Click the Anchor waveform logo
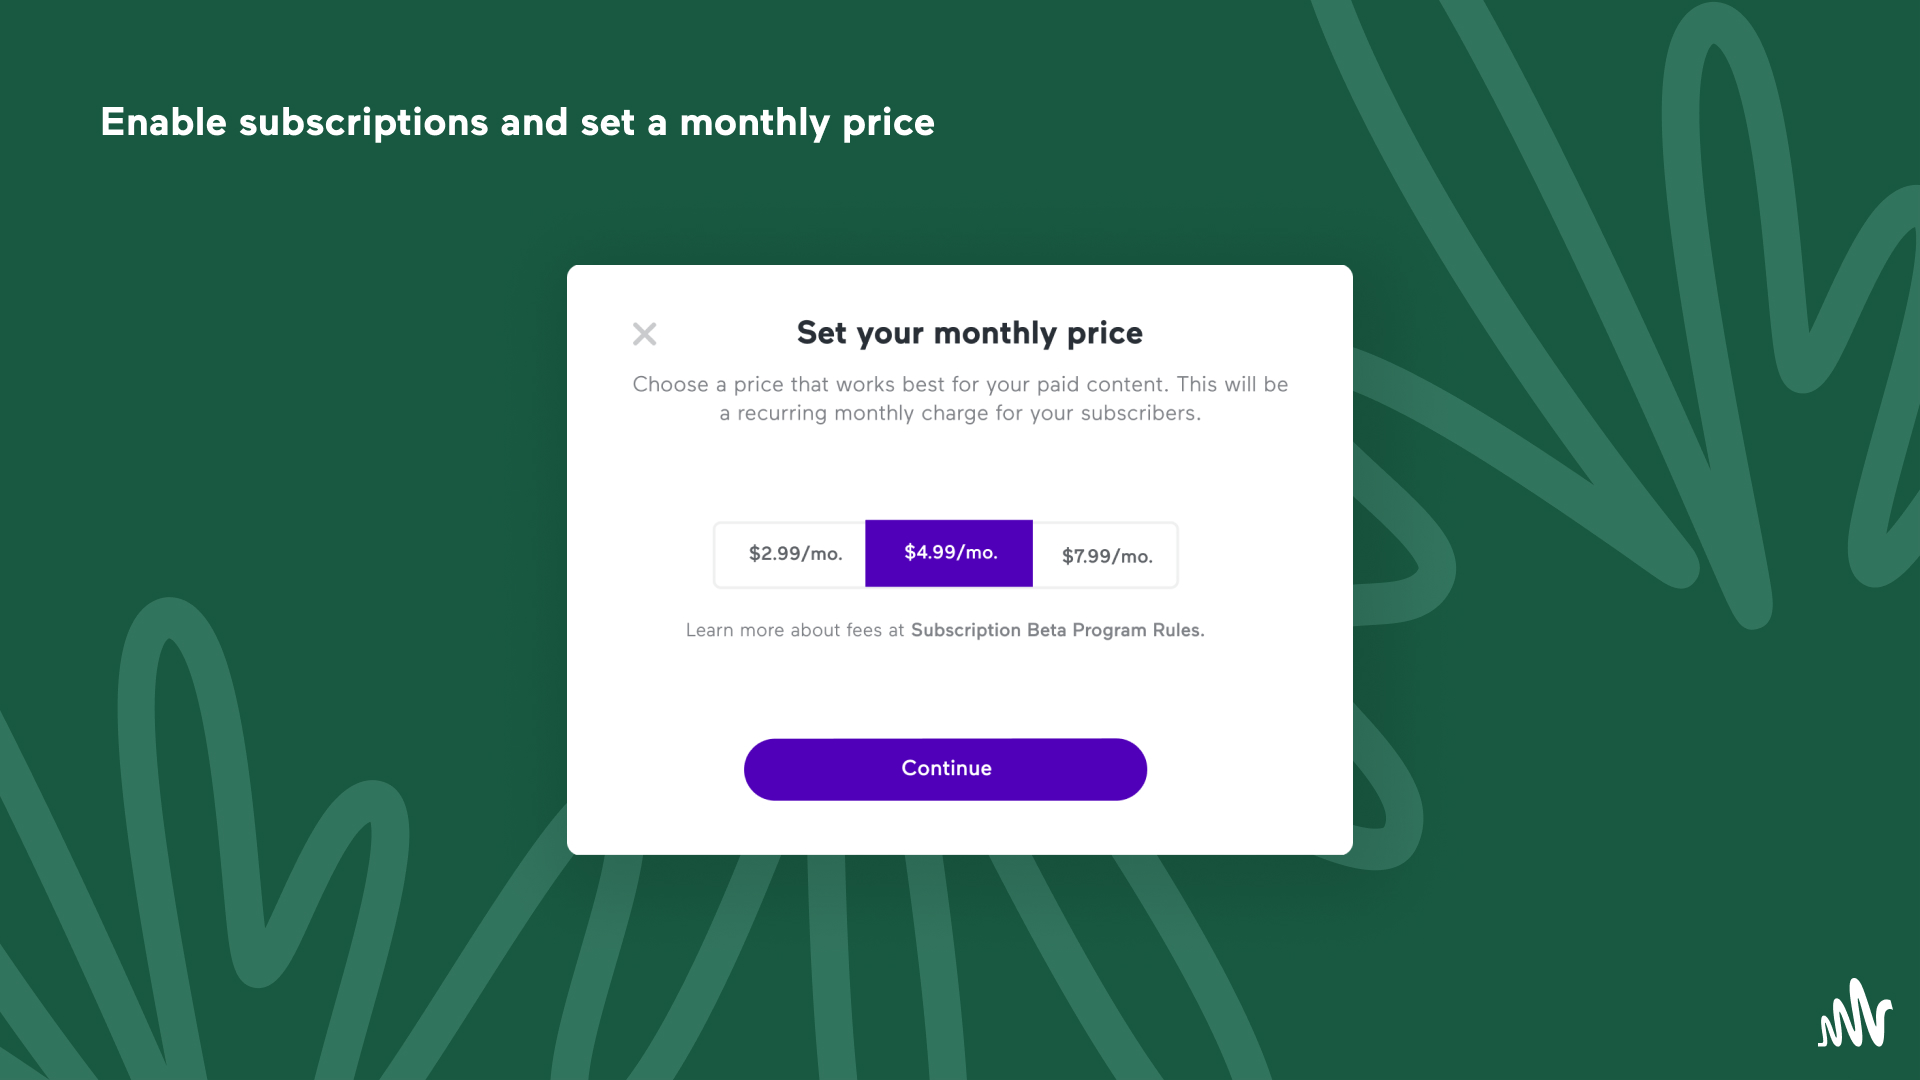Image resolution: width=1920 pixels, height=1080 pixels. (x=1855, y=1013)
